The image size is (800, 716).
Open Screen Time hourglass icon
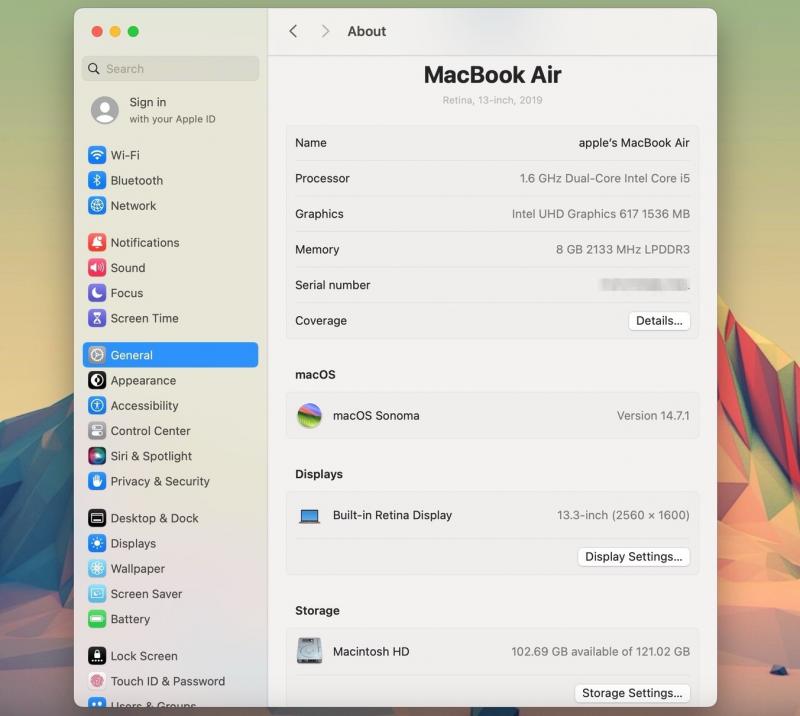[x=97, y=318]
